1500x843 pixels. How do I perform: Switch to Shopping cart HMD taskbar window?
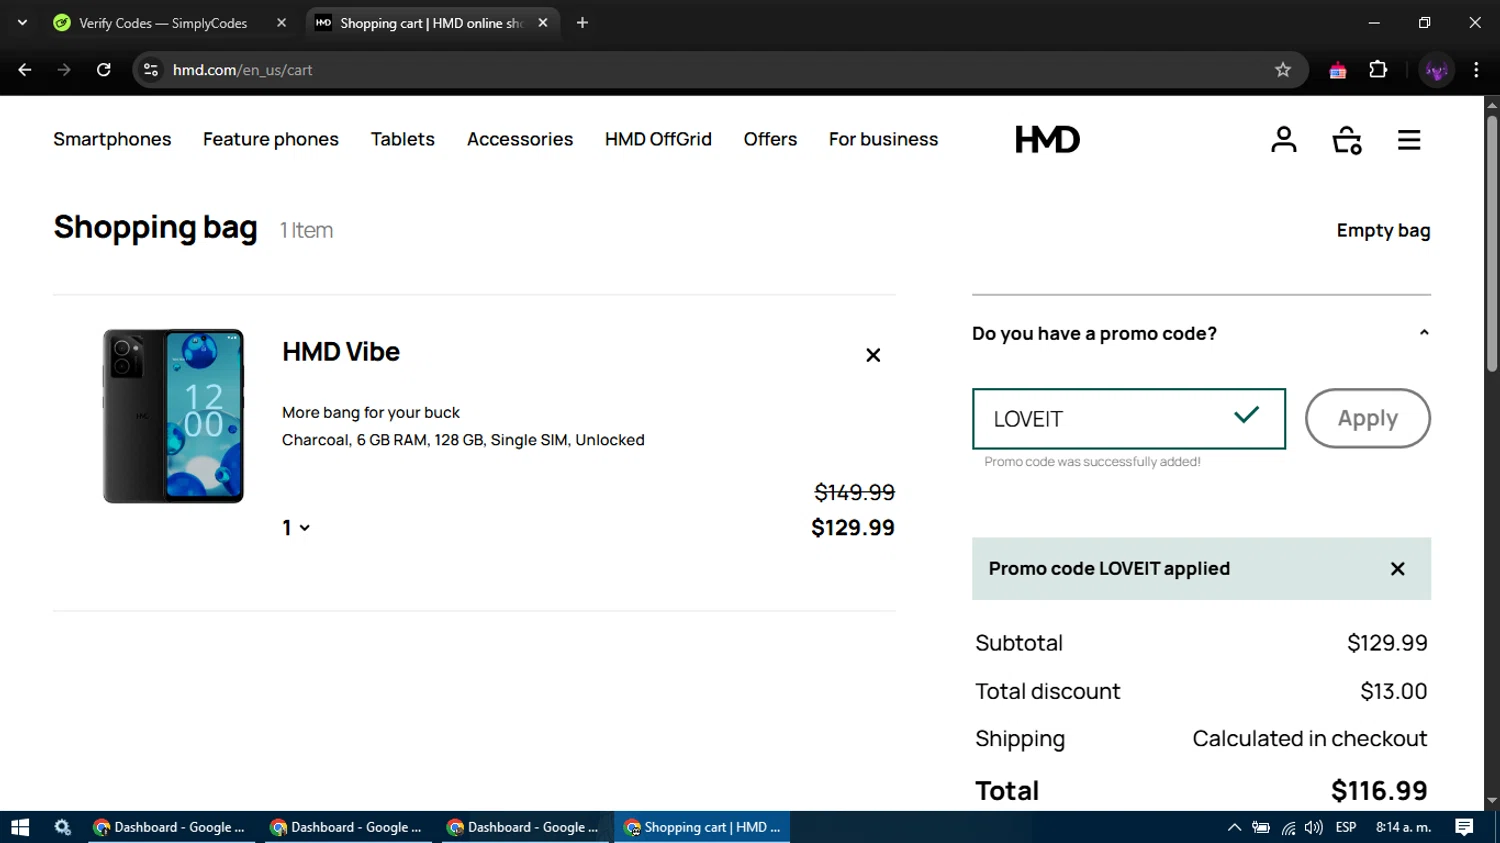(702, 827)
